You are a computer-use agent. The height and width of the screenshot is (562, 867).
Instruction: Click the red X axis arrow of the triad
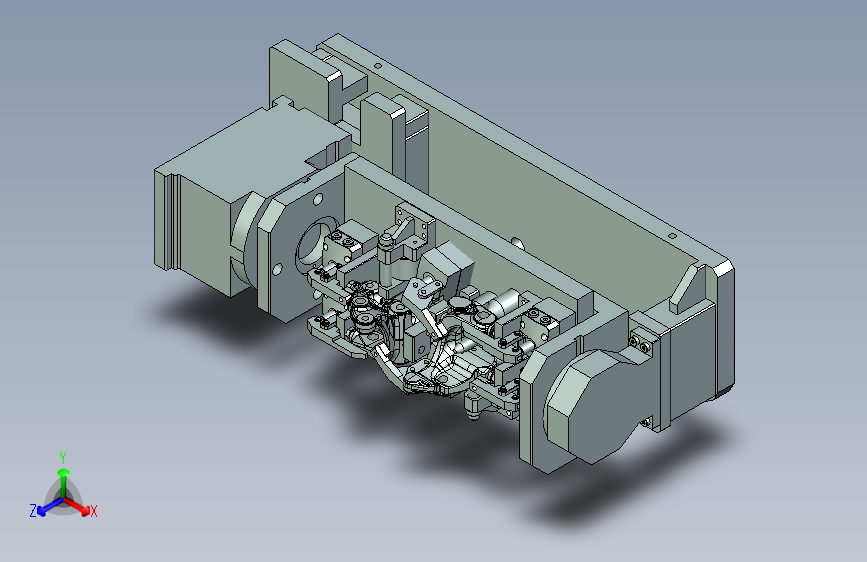78,506
